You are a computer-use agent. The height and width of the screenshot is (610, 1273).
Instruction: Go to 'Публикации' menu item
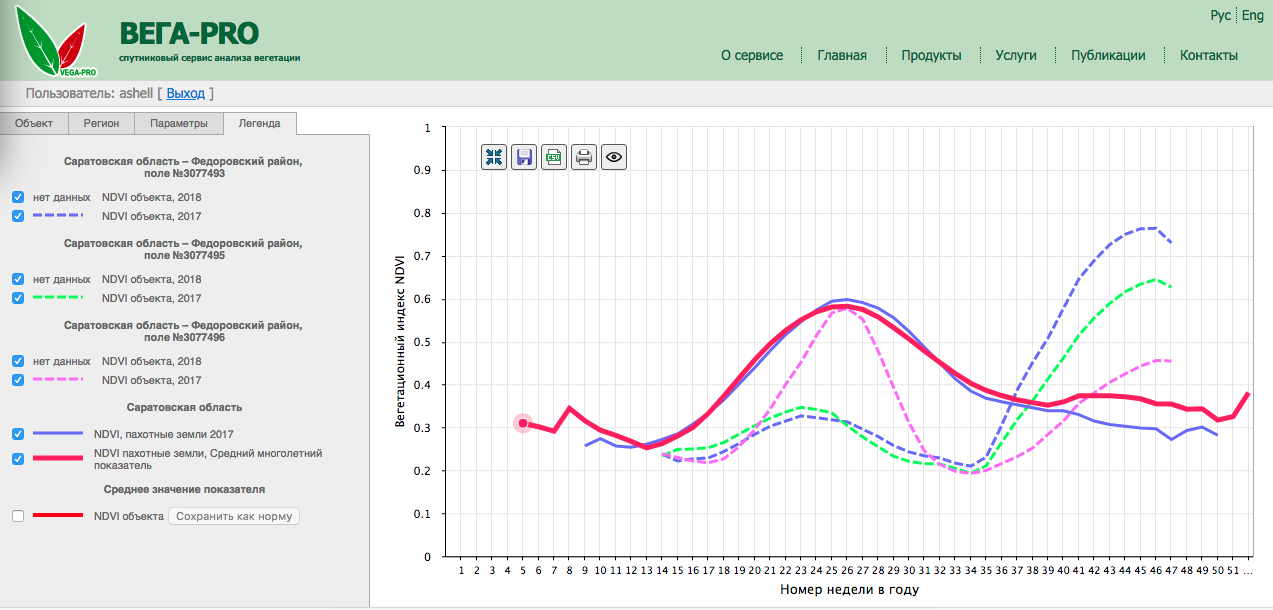pyautogui.click(x=1108, y=55)
